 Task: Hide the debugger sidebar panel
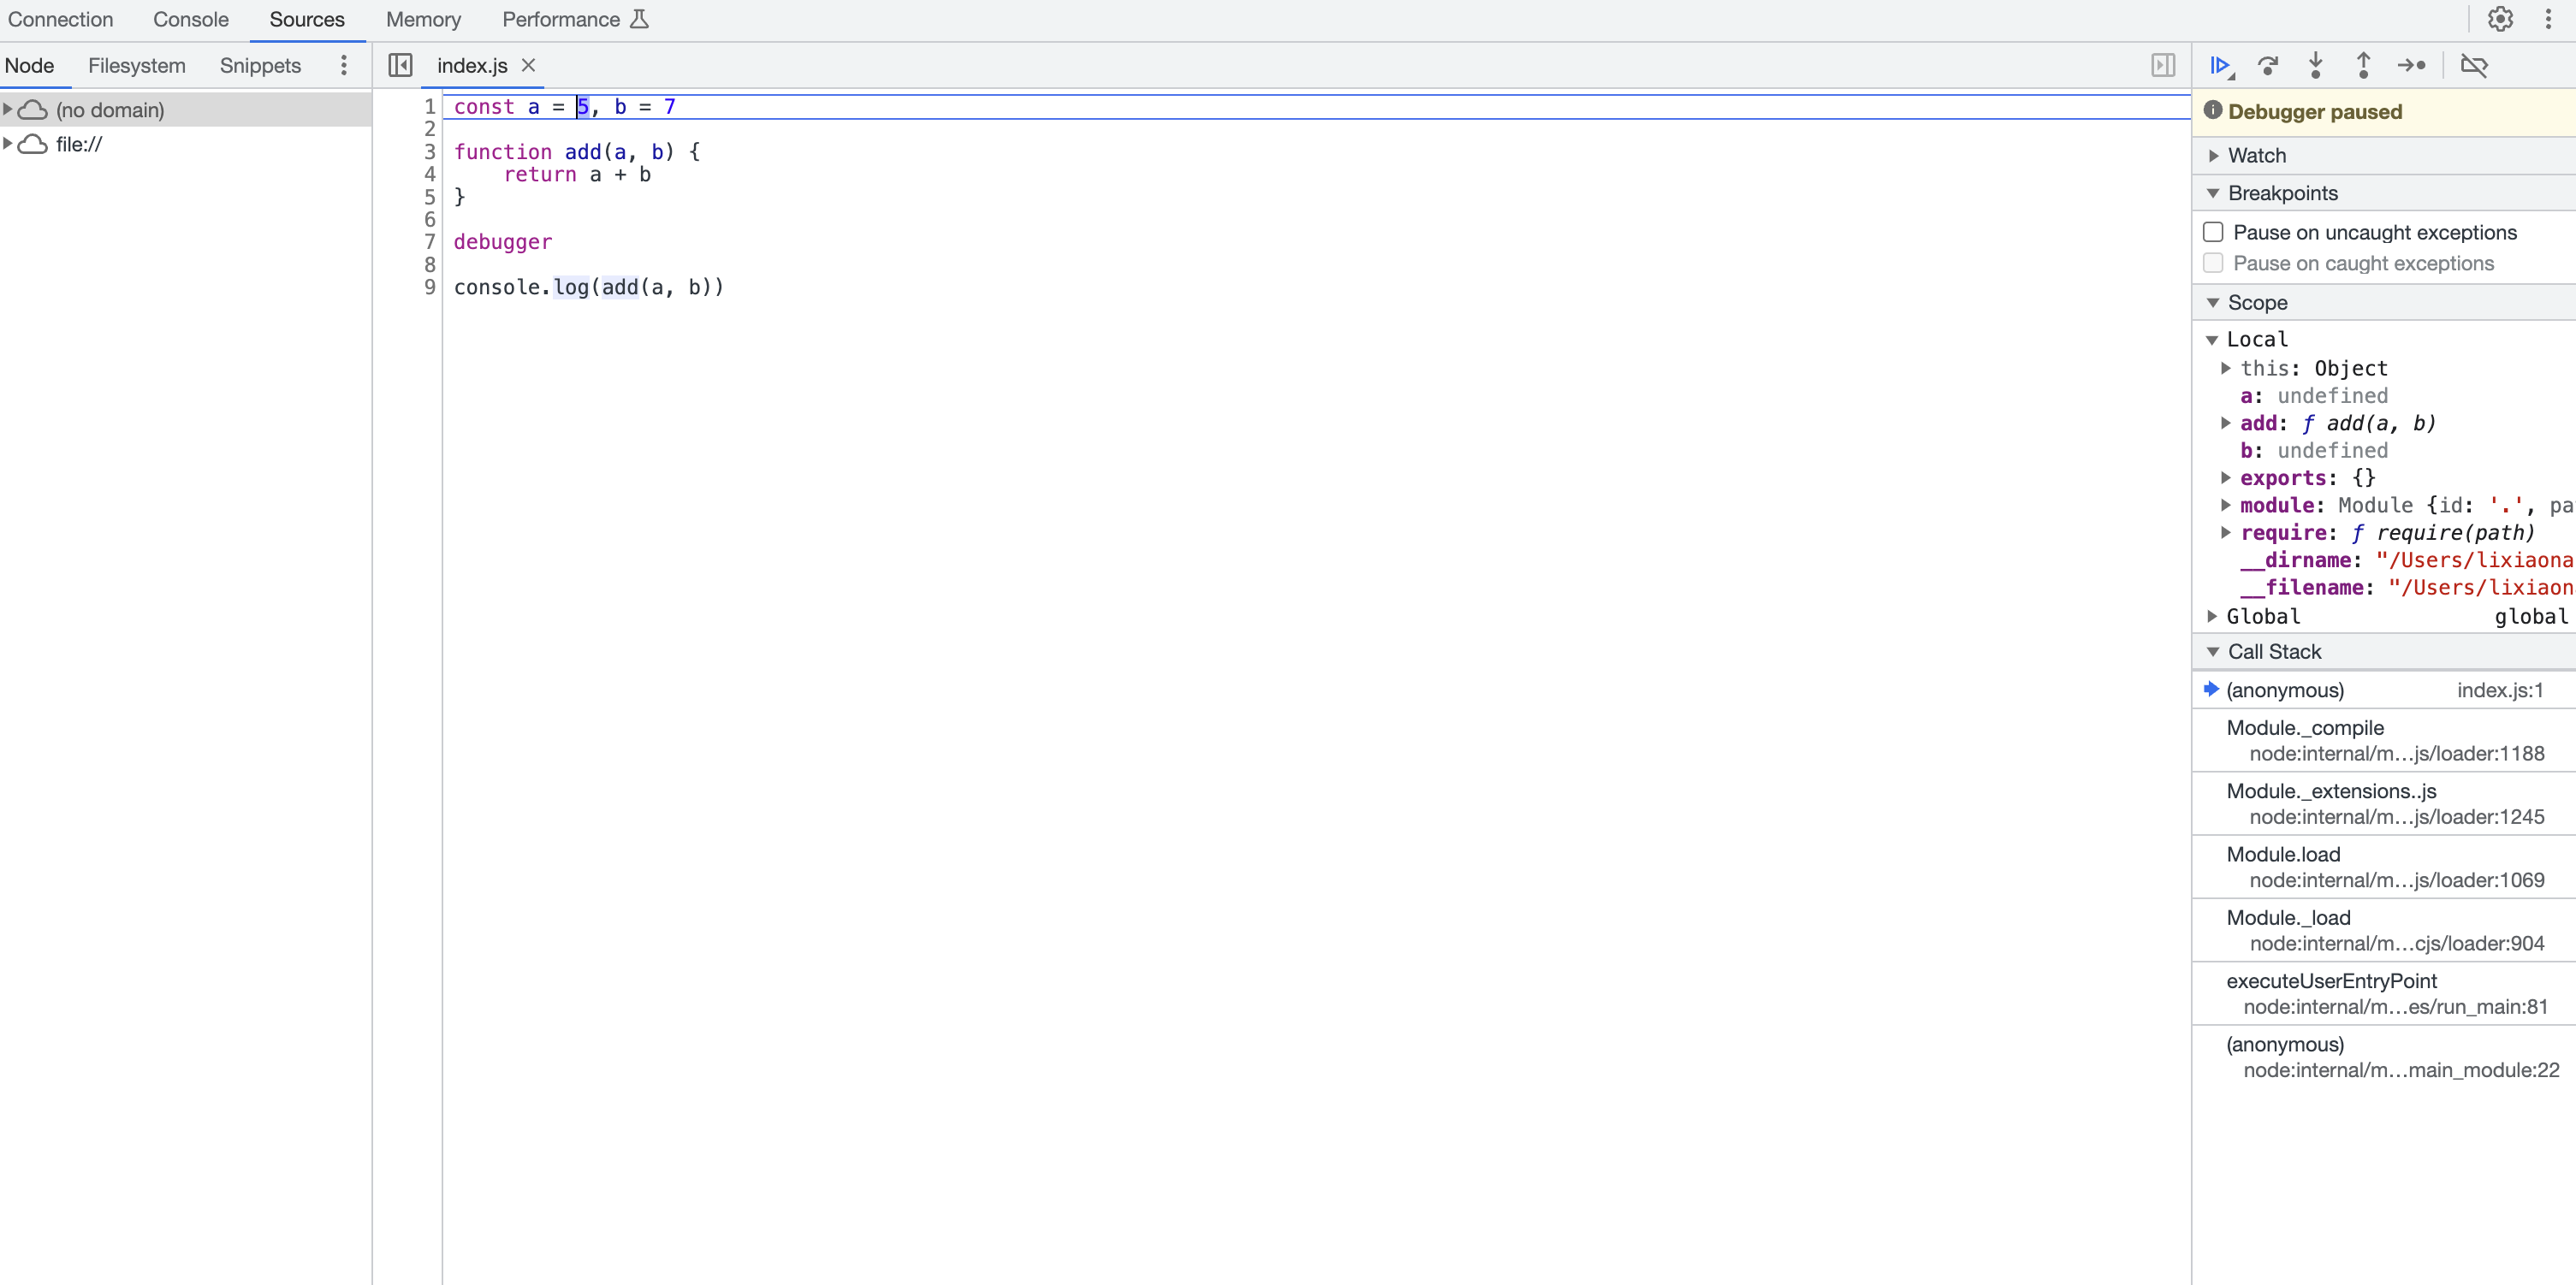pos(2163,65)
